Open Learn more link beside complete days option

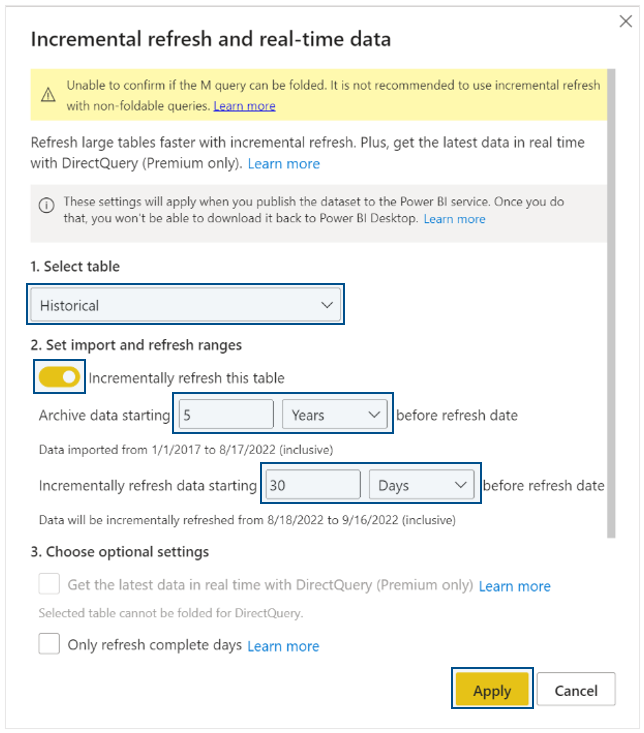[283, 646]
